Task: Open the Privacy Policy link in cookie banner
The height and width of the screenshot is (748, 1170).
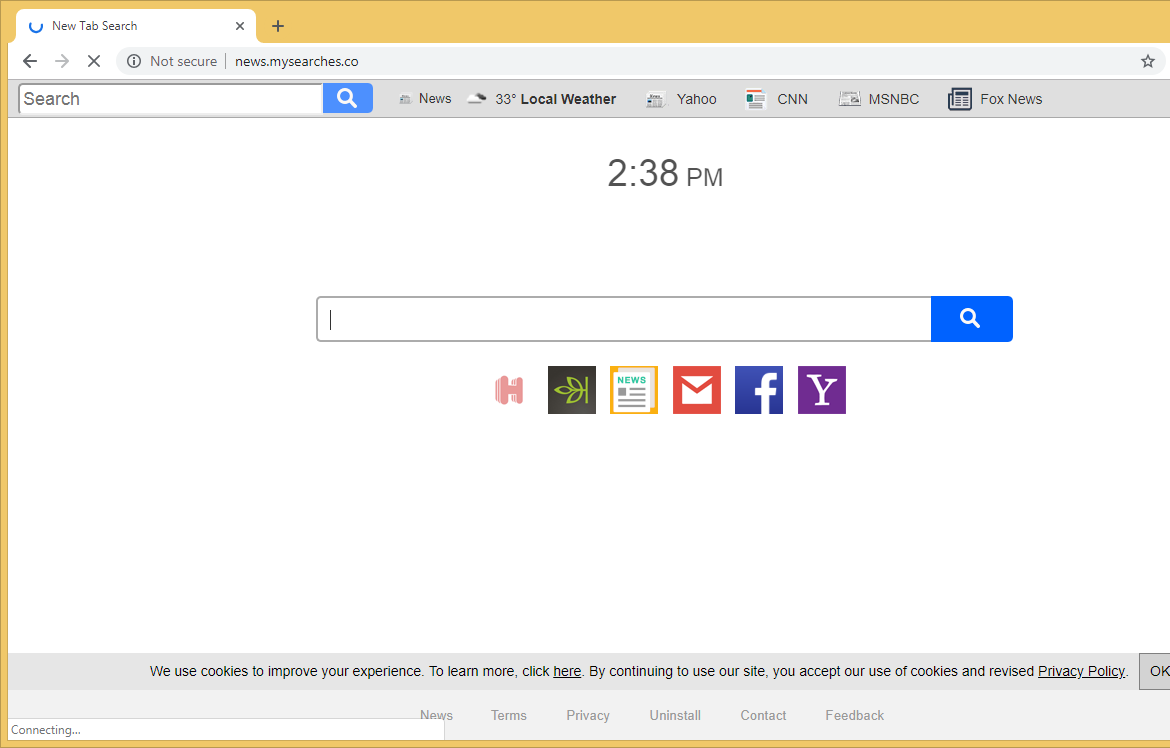Action: click(1081, 671)
